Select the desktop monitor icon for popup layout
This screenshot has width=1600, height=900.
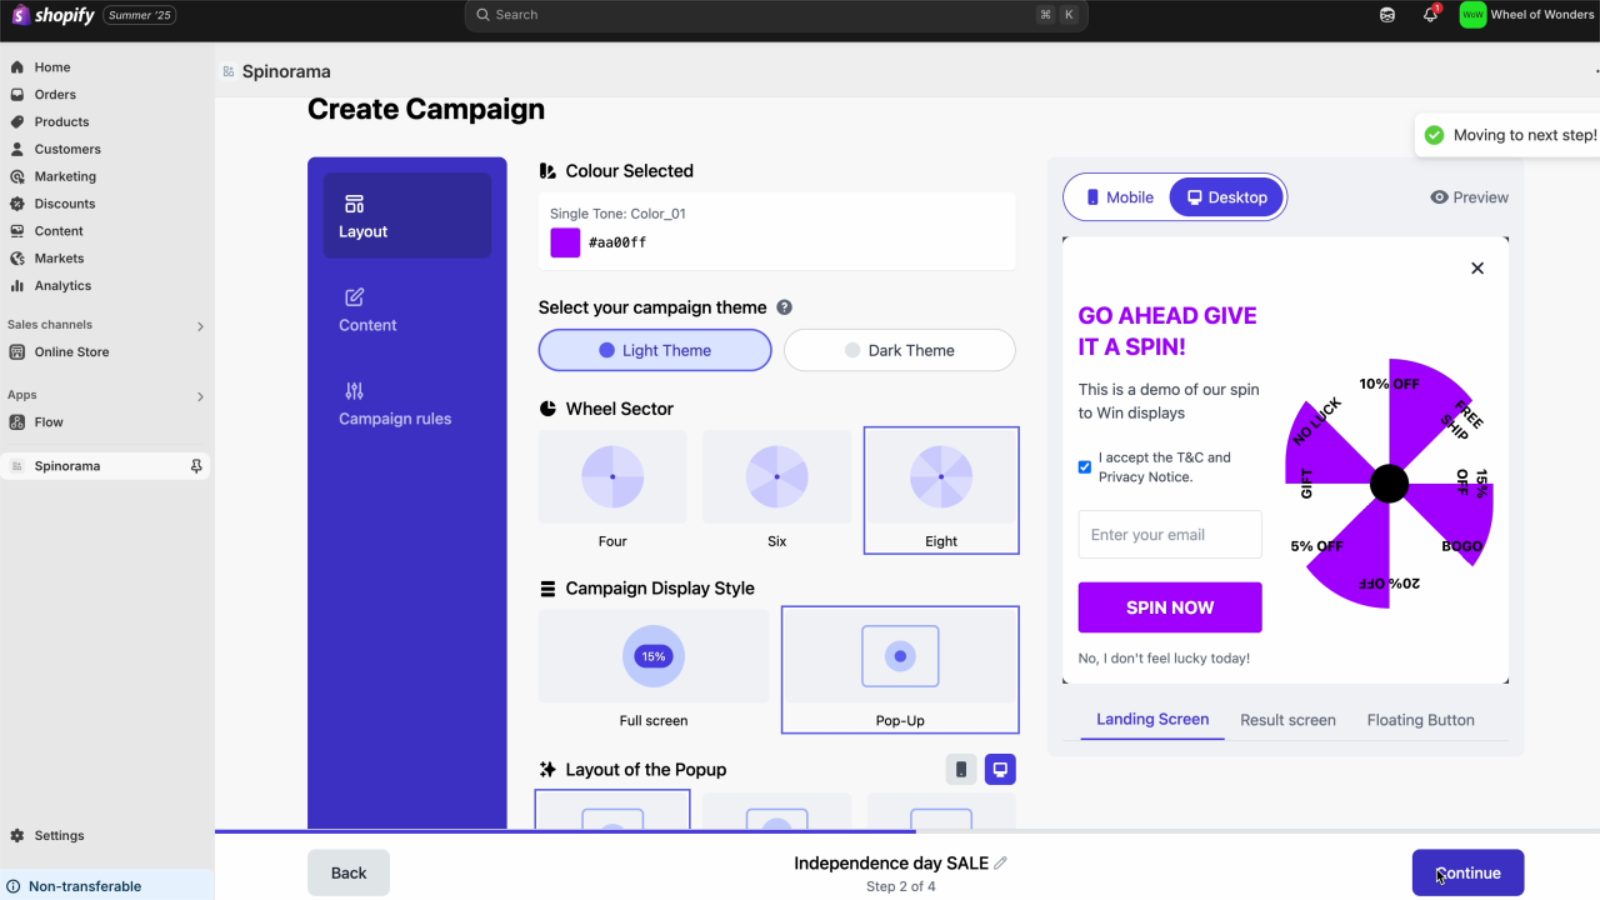pos(1000,769)
